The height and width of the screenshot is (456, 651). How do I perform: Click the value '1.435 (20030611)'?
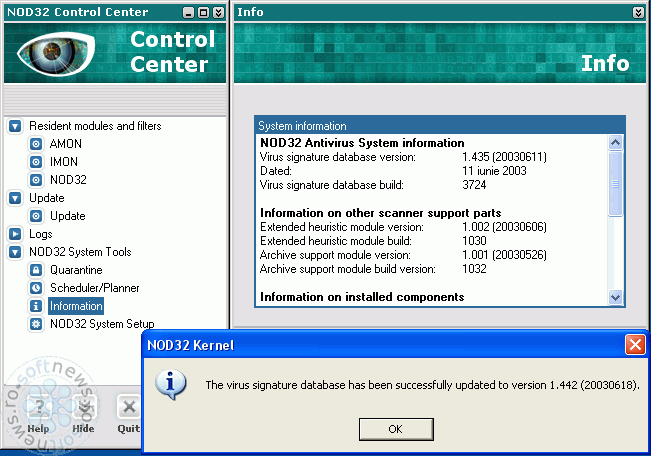[x=504, y=157]
